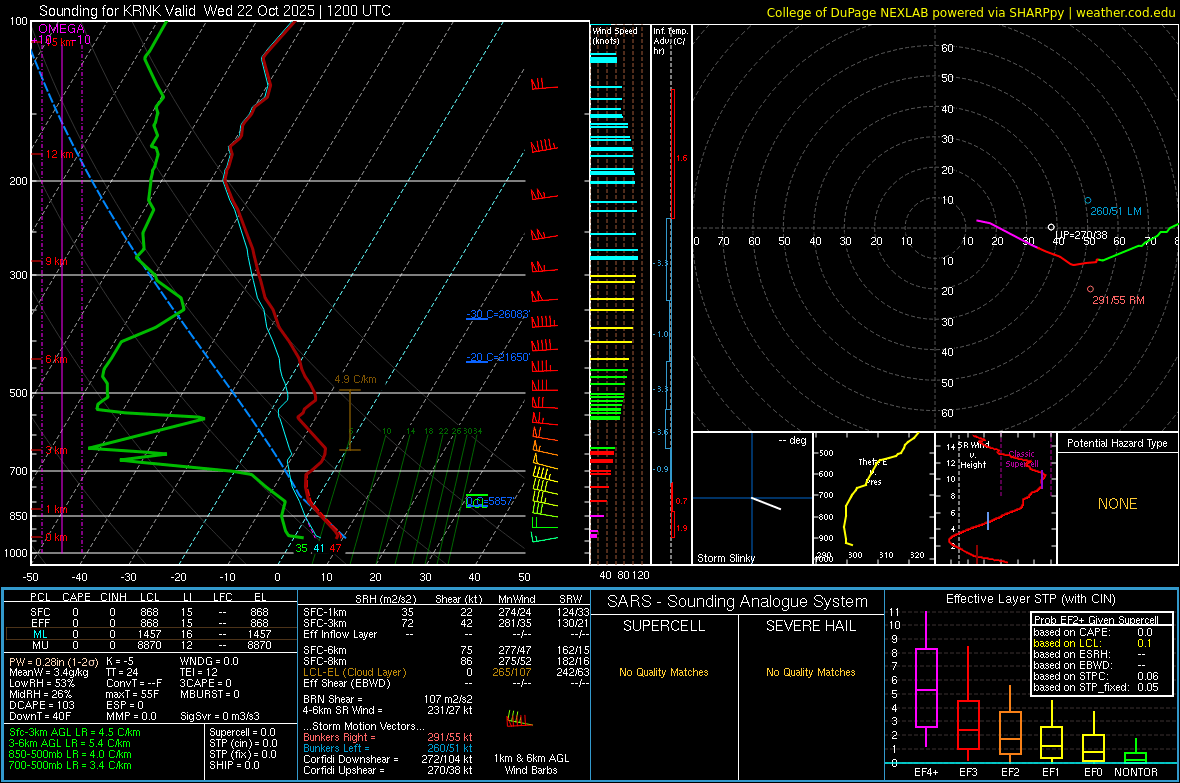Click the orange 'LCL-EL (Cloud Layer)' row
This screenshot has width=1180, height=783.
tap(446, 672)
